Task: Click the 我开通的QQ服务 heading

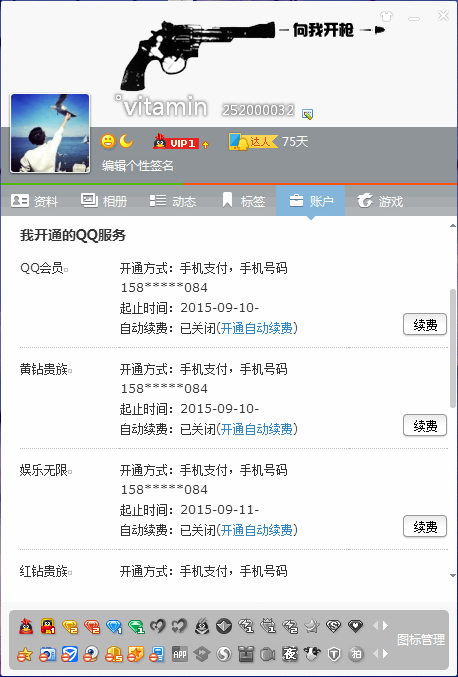Action: point(73,235)
